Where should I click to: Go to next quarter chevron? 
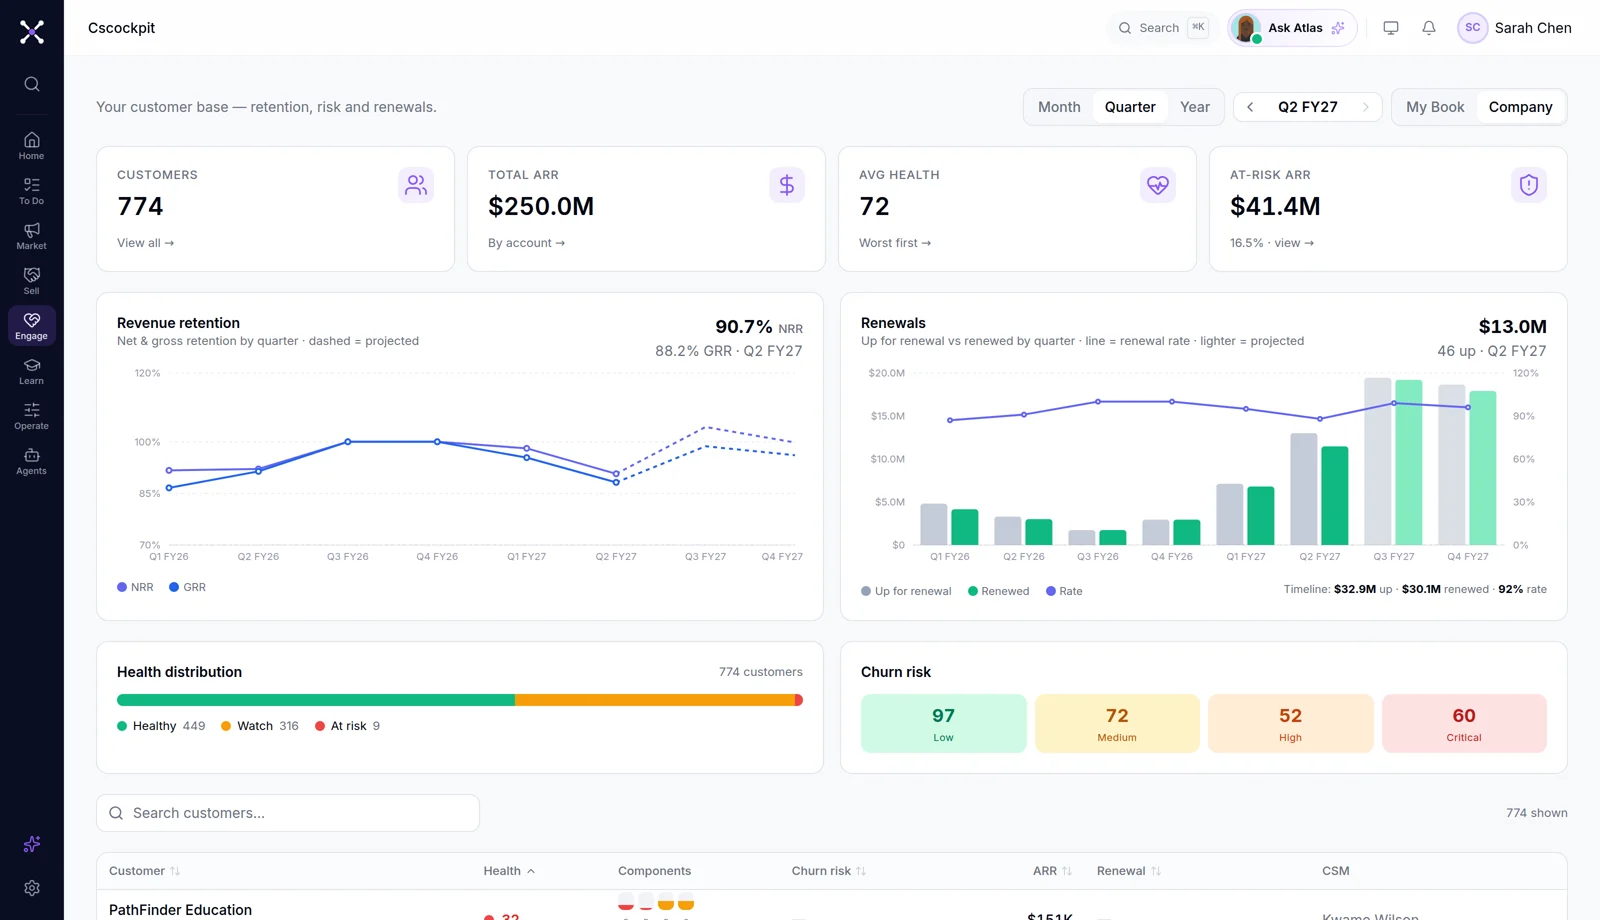[1366, 107]
